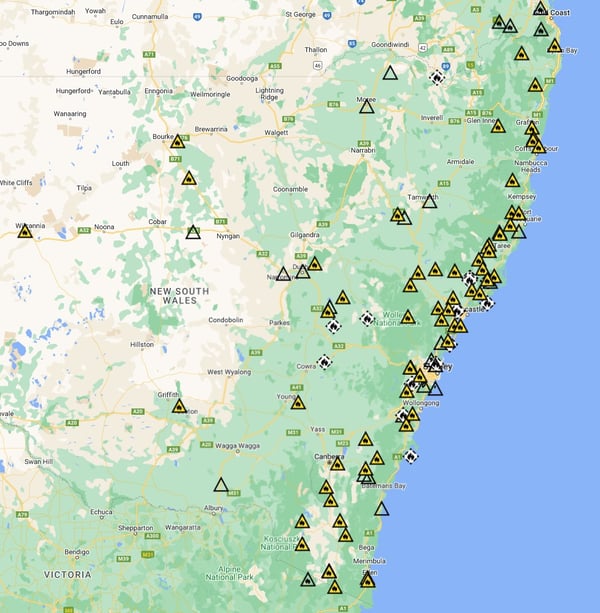The width and height of the screenshot is (600, 613).
Task: Click the Bendigo city label
Action: (x=77, y=552)
